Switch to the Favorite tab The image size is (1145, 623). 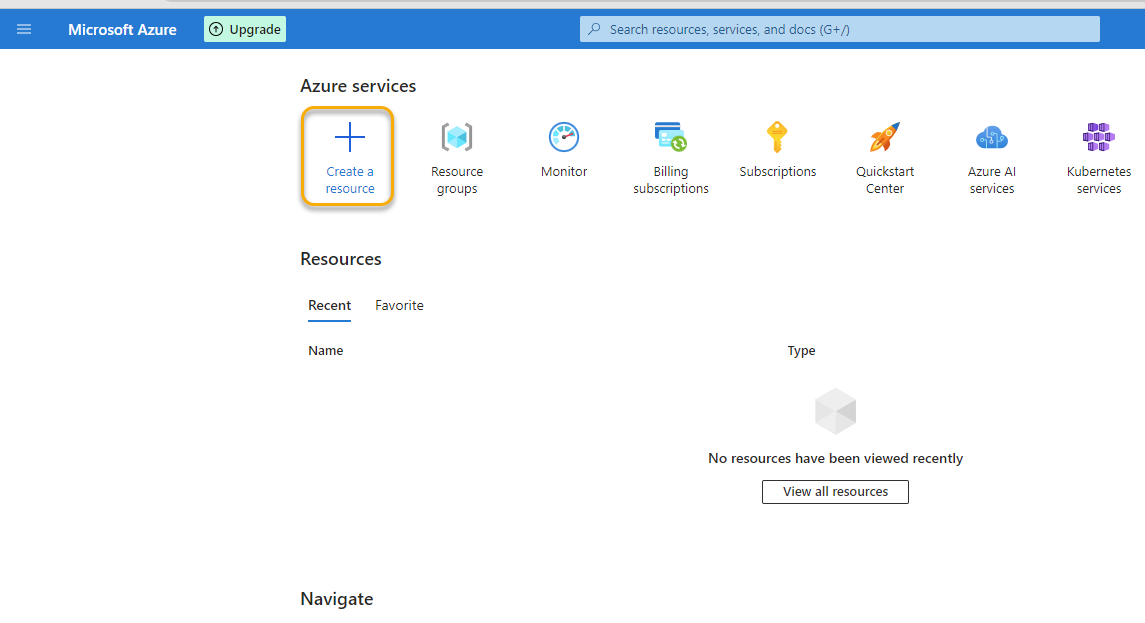coord(399,305)
